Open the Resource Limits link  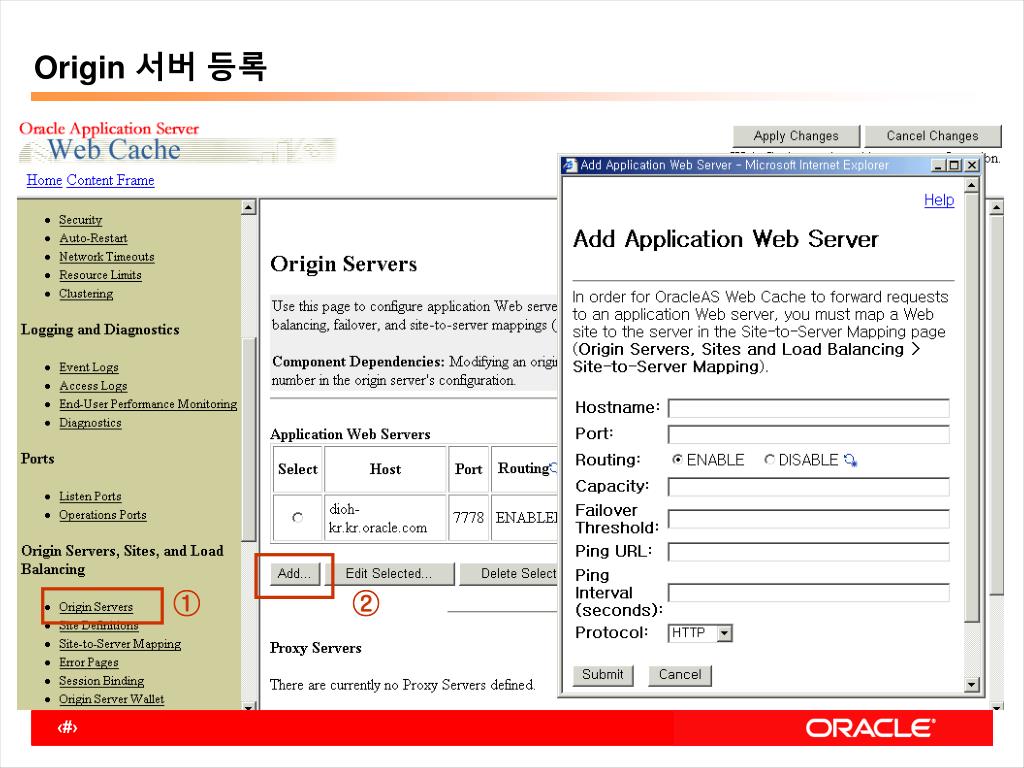pos(100,275)
